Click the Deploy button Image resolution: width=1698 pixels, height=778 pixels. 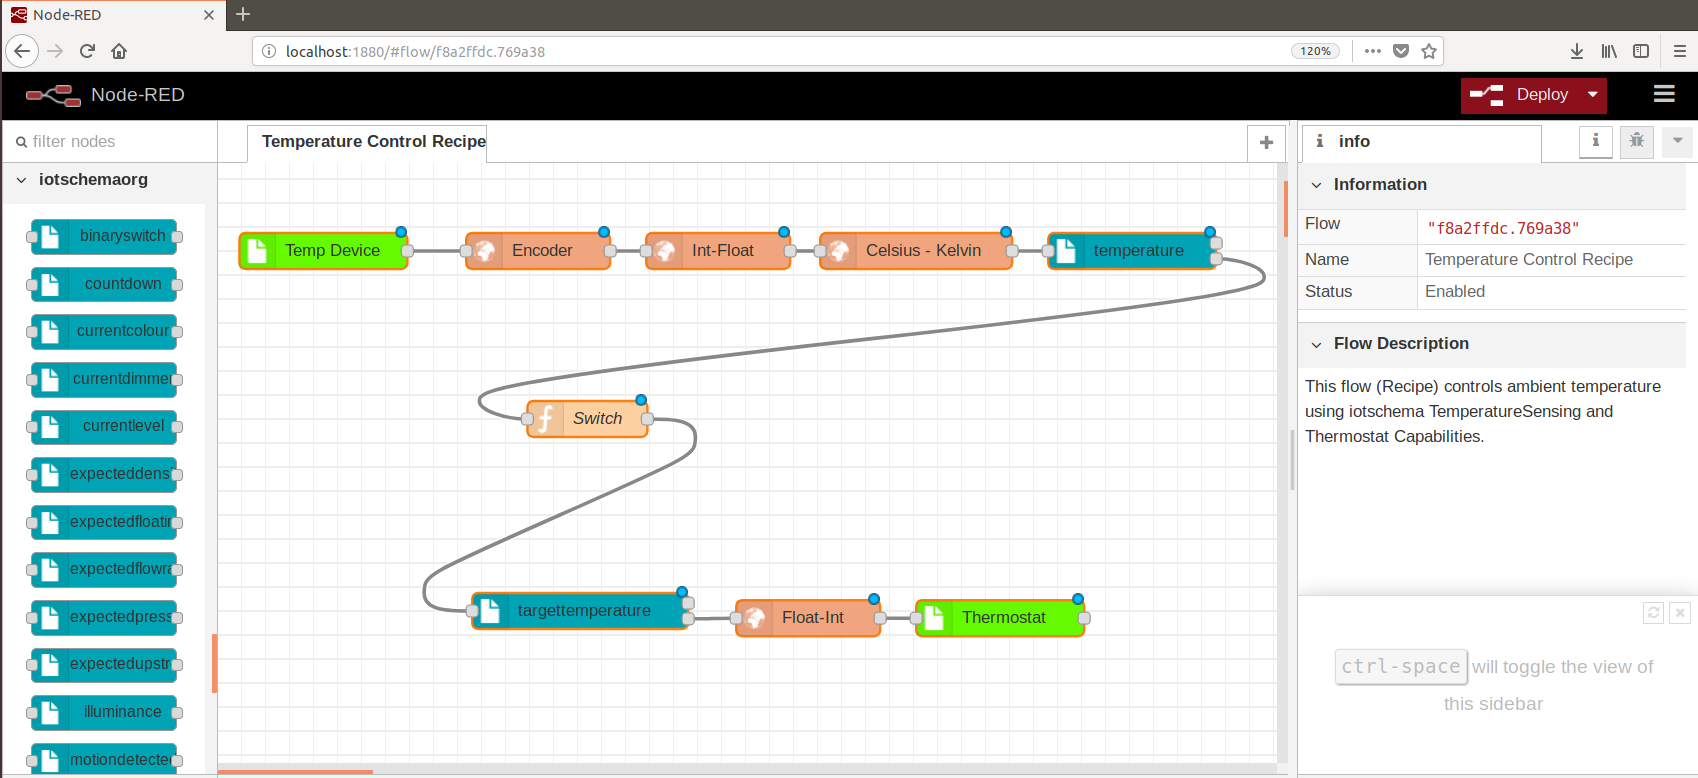click(x=1520, y=95)
